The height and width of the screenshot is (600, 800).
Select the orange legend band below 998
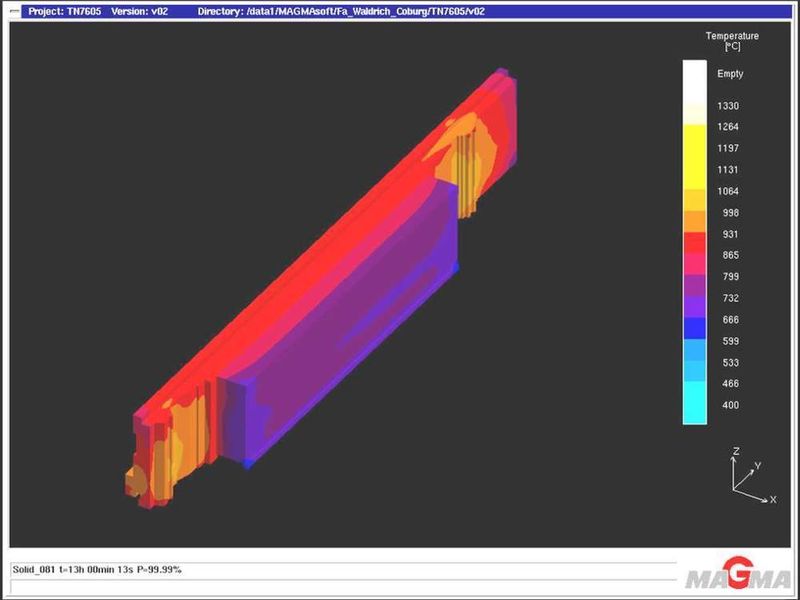point(694,221)
